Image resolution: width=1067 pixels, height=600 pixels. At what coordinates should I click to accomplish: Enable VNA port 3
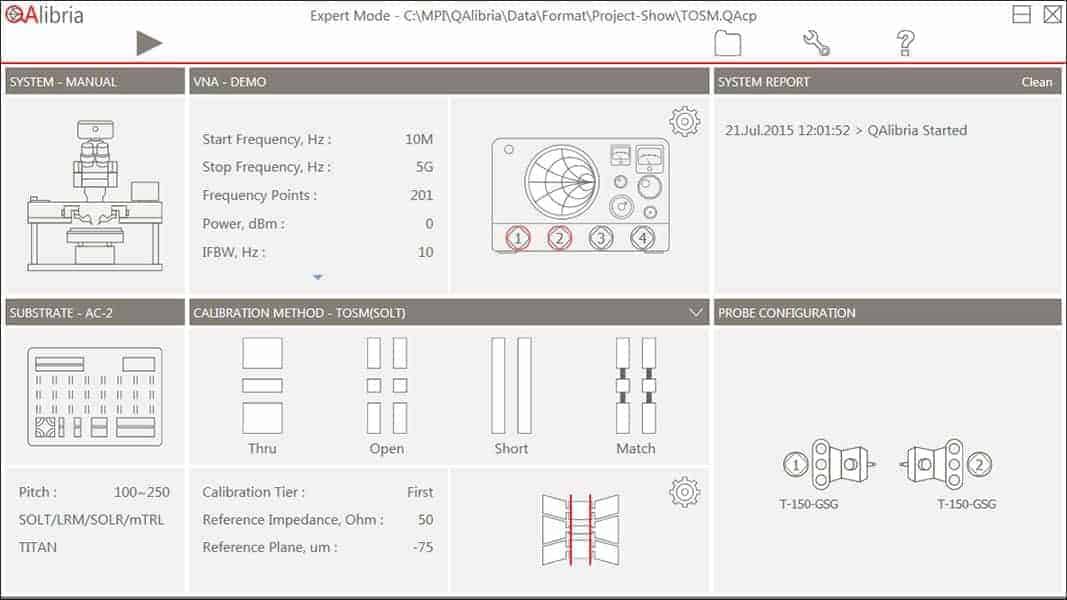click(600, 238)
